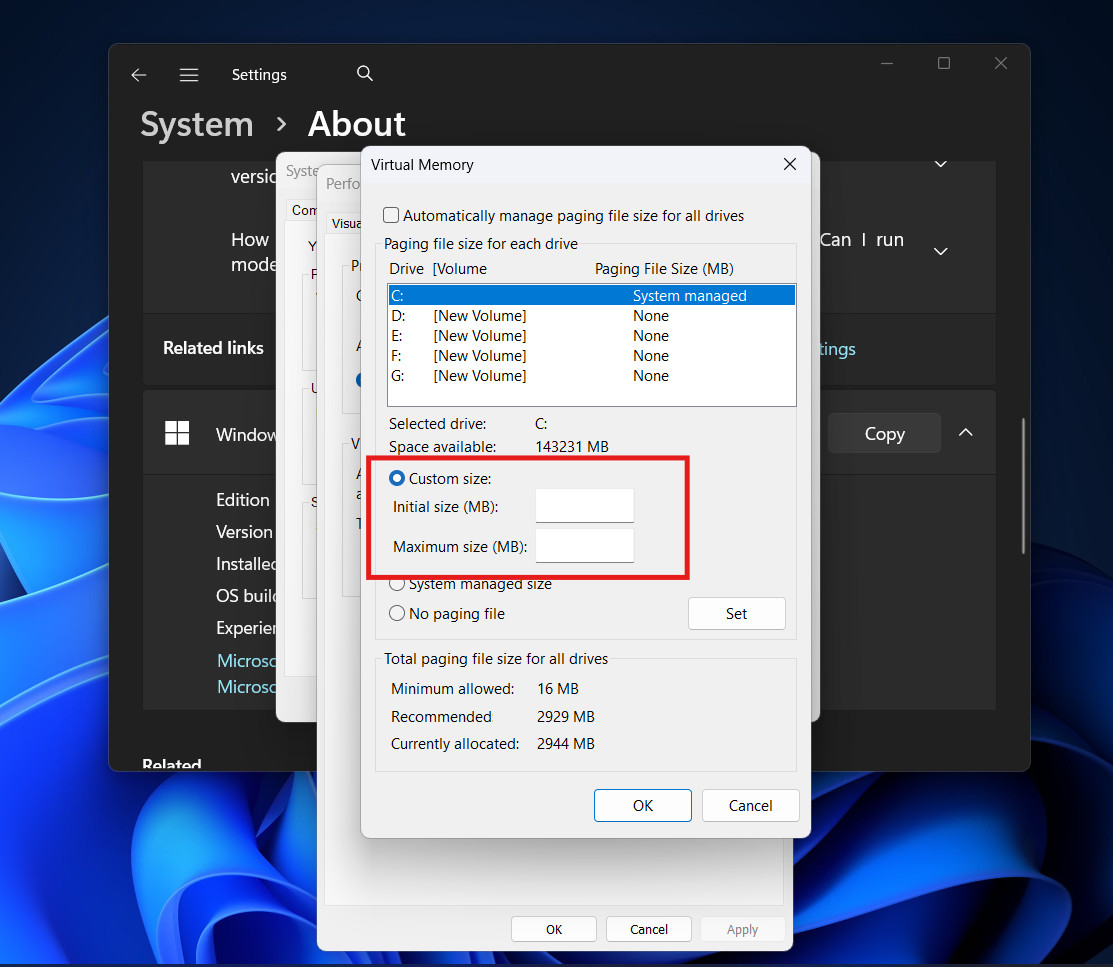Choose System managed size option
This screenshot has height=967, width=1113.
point(397,584)
